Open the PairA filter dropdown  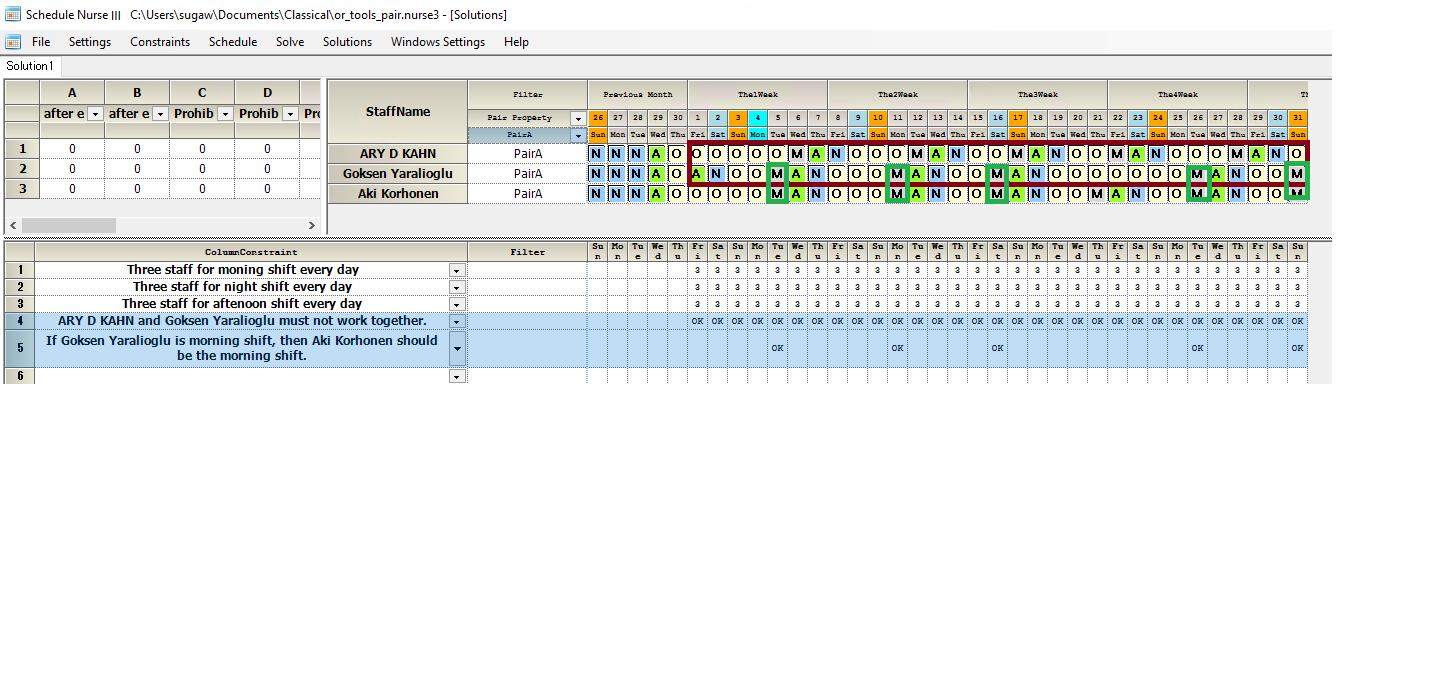[x=577, y=135]
